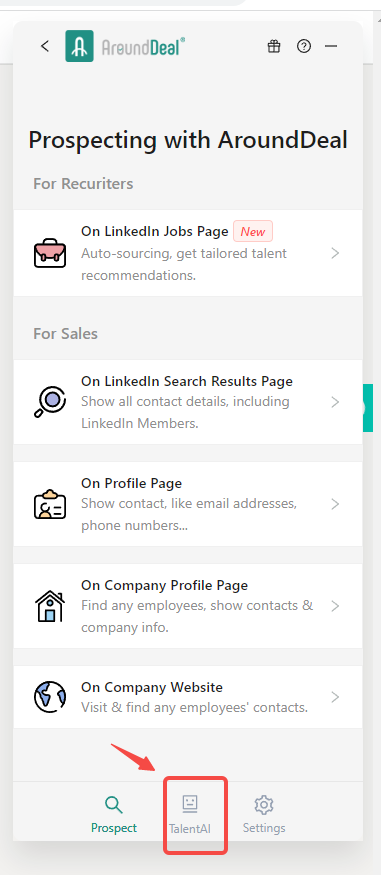Switch to the Settings tab
Viewport: 381px width, 875px height.
[264, 815]
